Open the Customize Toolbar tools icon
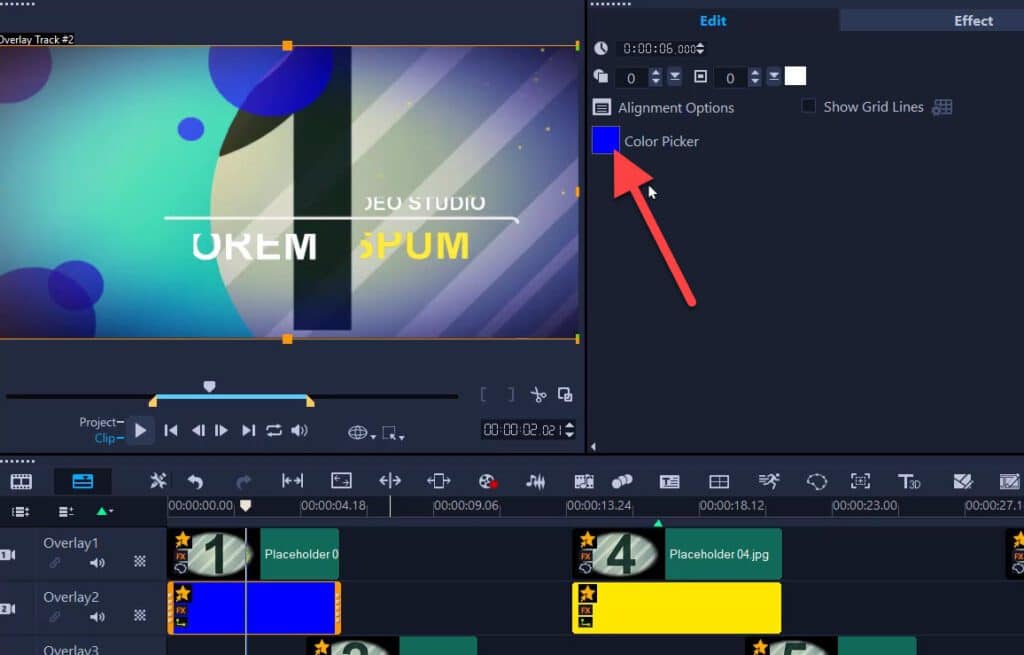Screen dimensions: 1024x655 [x=158, y=481]
